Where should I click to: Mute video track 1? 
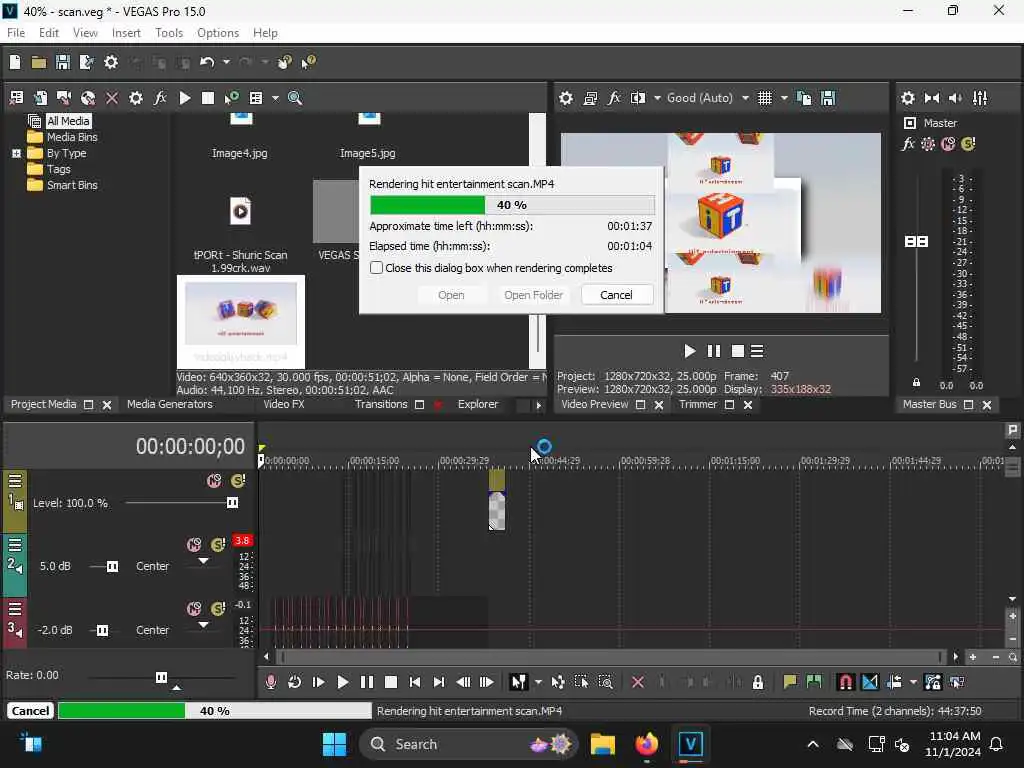click(214, 481)
